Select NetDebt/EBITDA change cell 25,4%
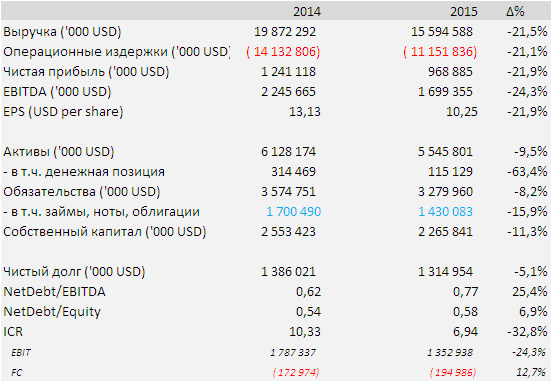Viewport: 552px width, 382px height. (529, 292)
